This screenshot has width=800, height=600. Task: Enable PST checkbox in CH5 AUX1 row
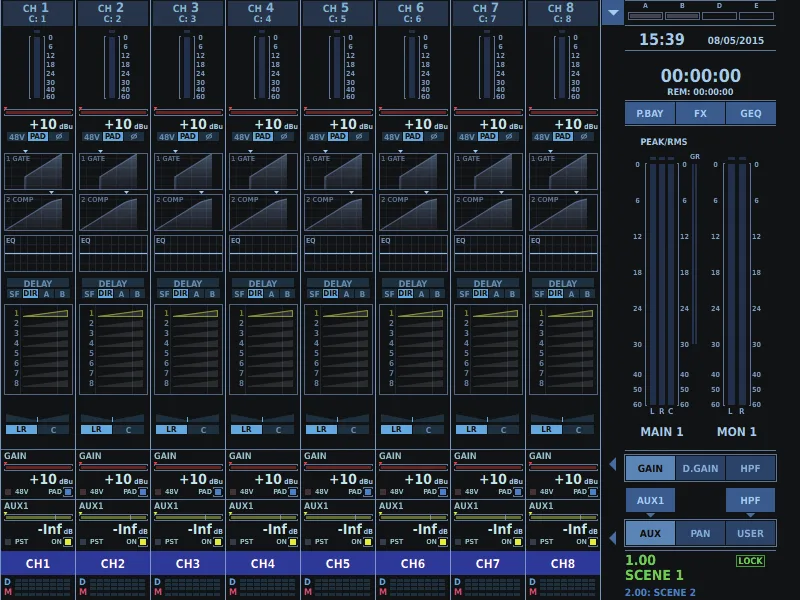tap(308, 542)
